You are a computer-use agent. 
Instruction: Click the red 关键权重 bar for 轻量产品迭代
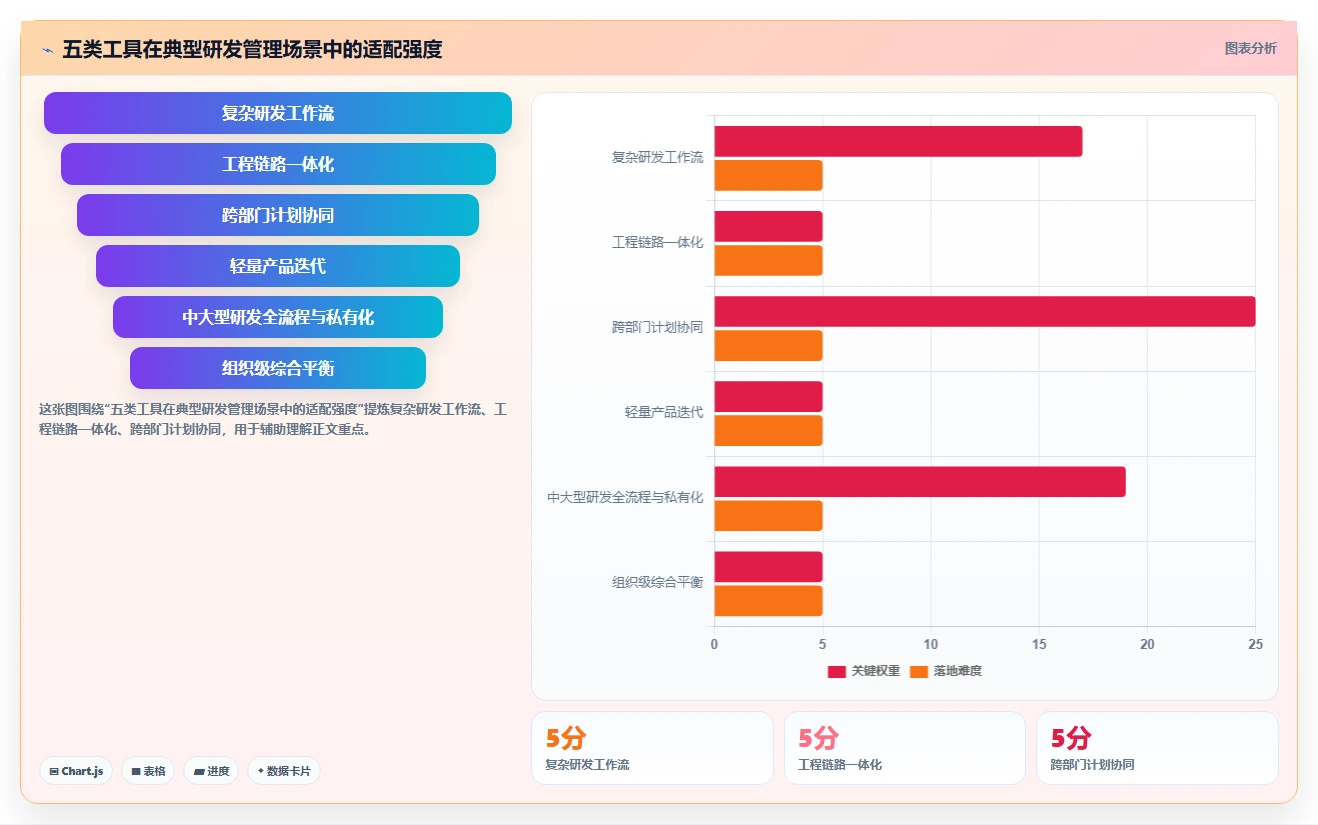coord(768,396)
